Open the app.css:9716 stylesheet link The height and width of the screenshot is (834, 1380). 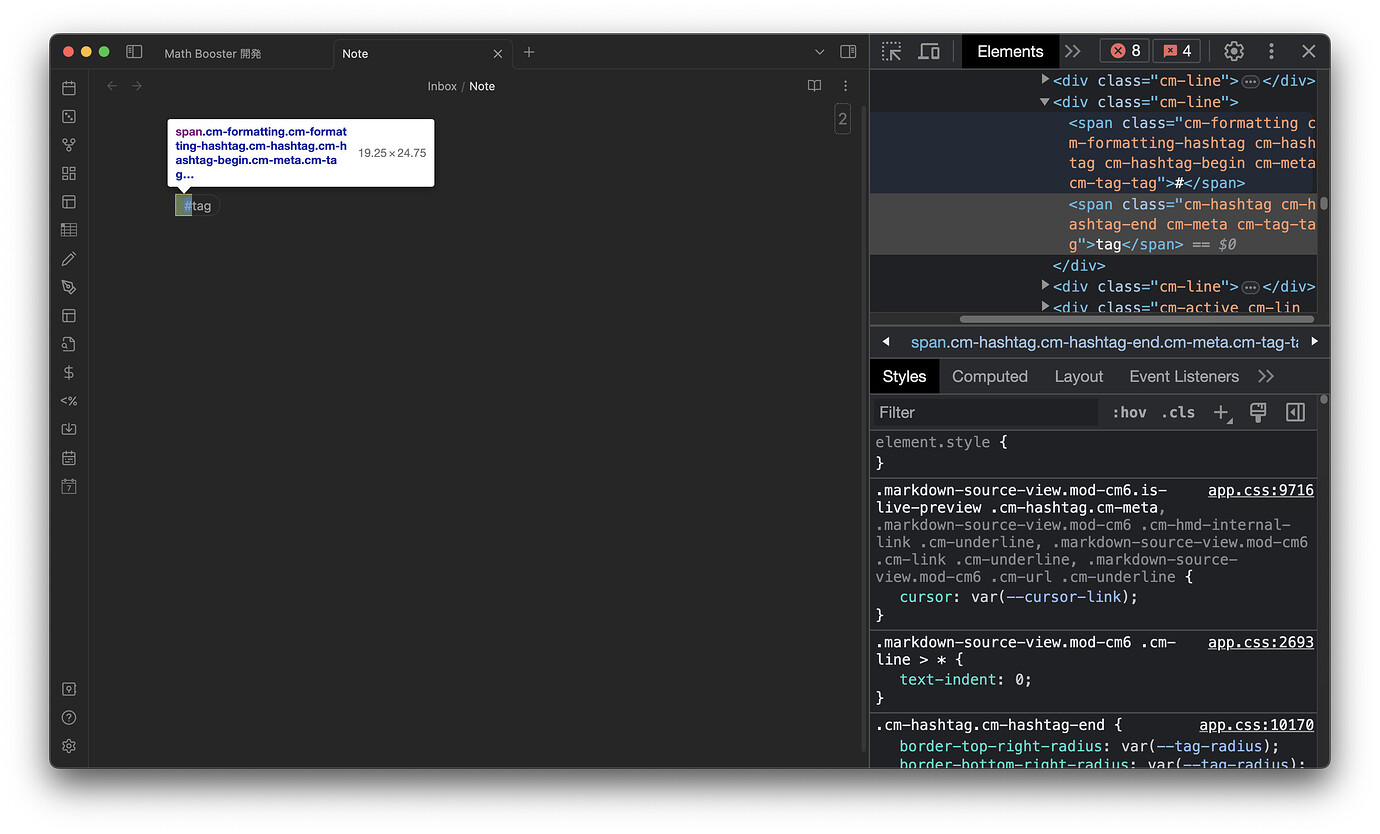pos(1260,490)
